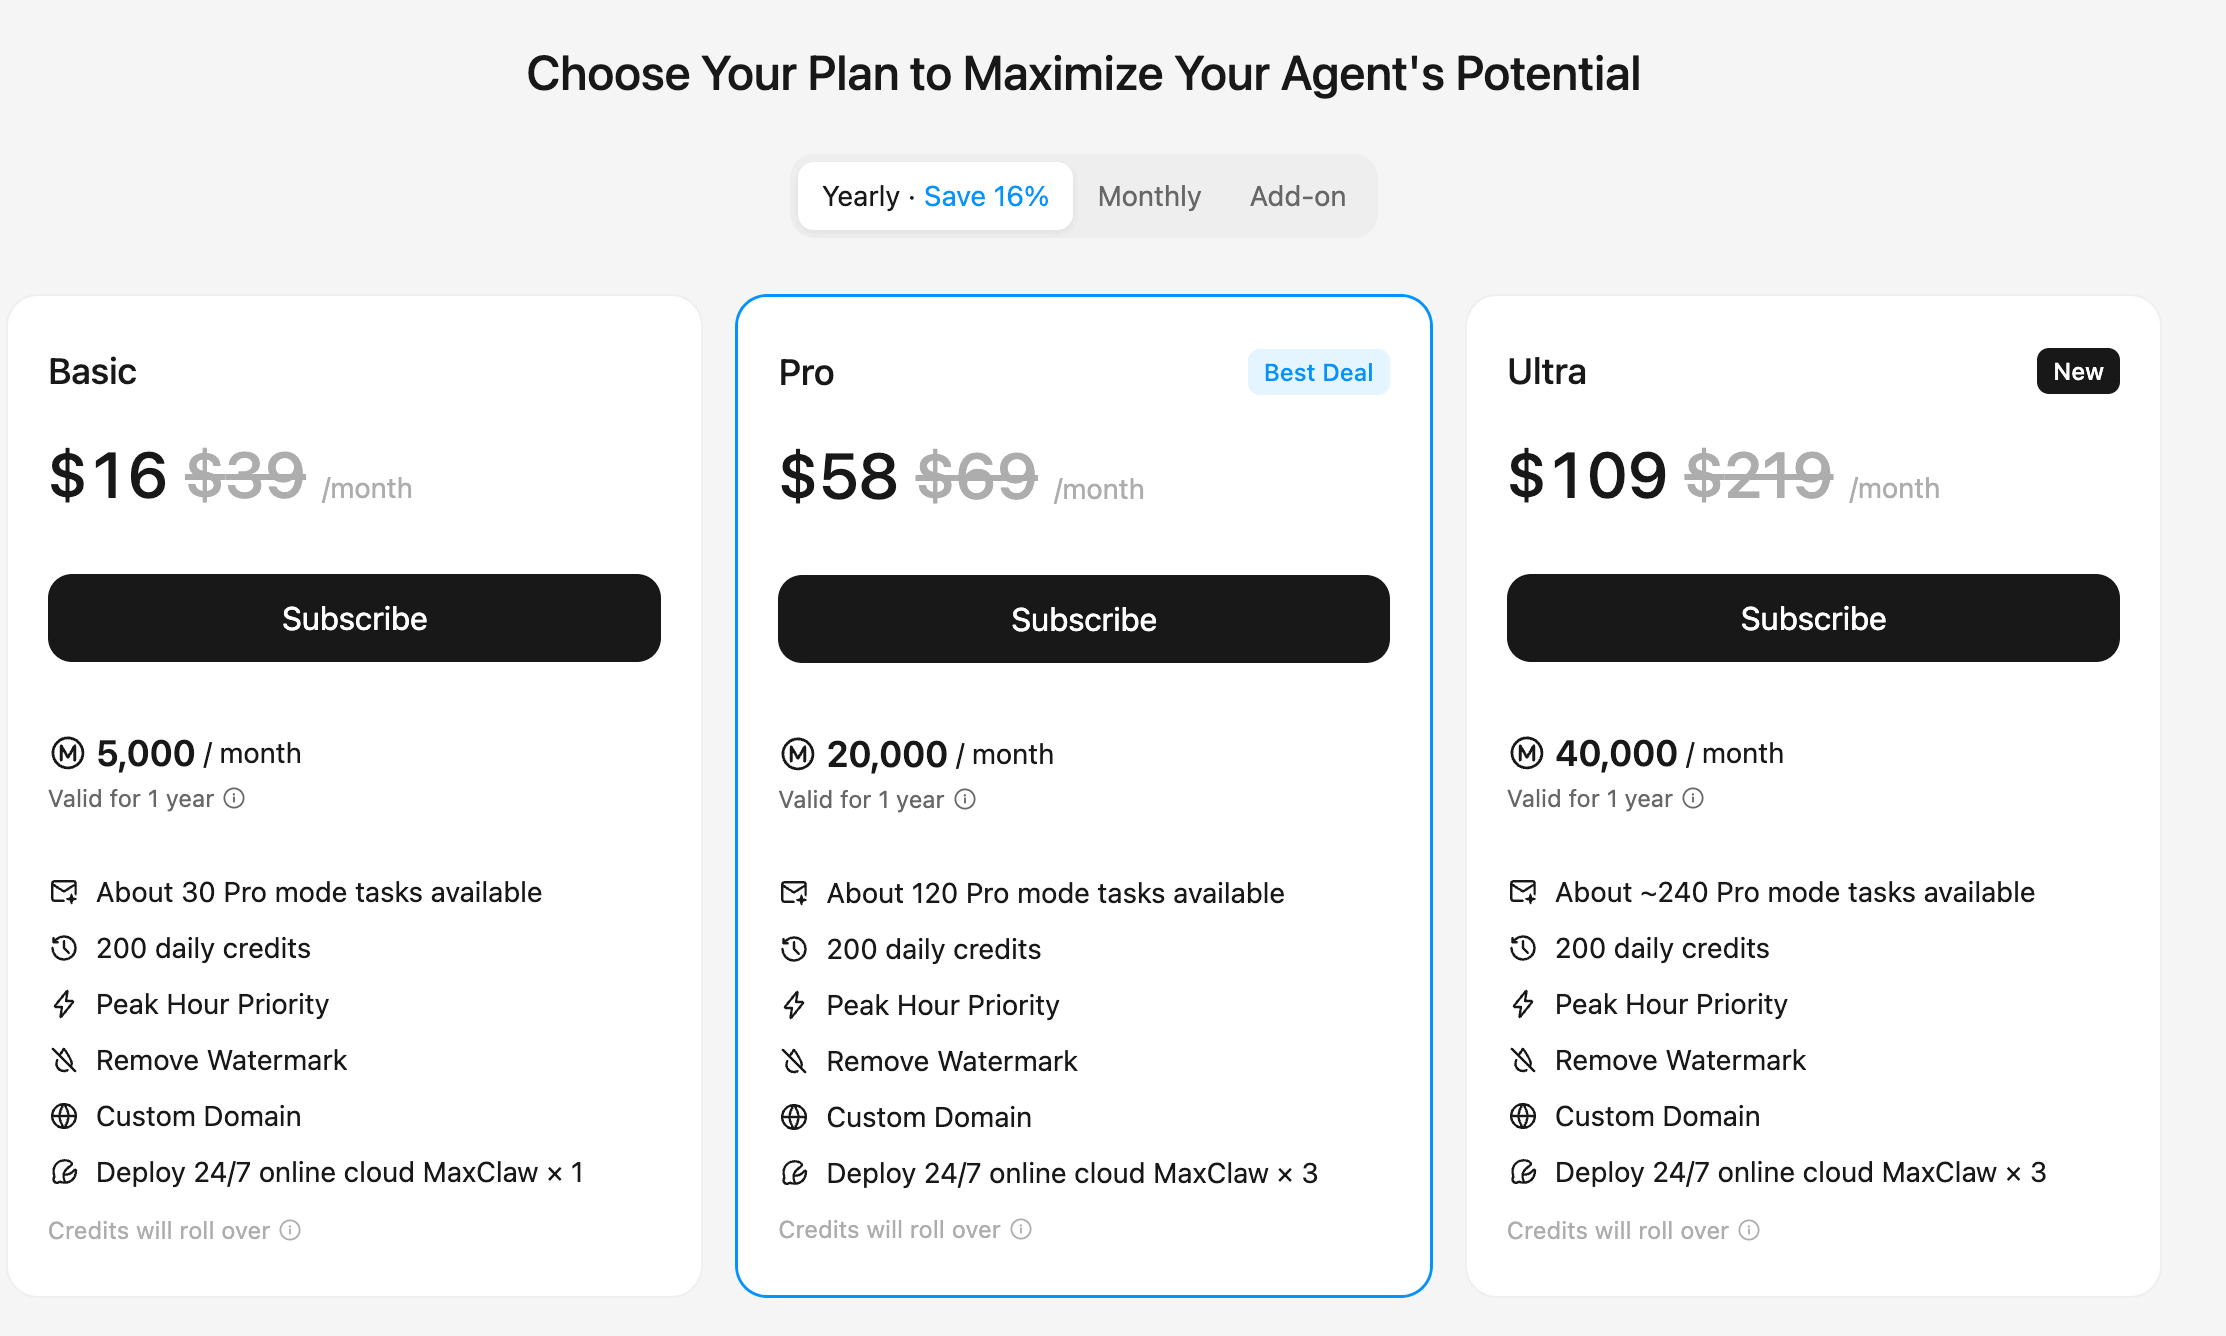Switch to Monthly billing tab
This screenshot has height=1336, width=2226.
(x=1149, y=196)
